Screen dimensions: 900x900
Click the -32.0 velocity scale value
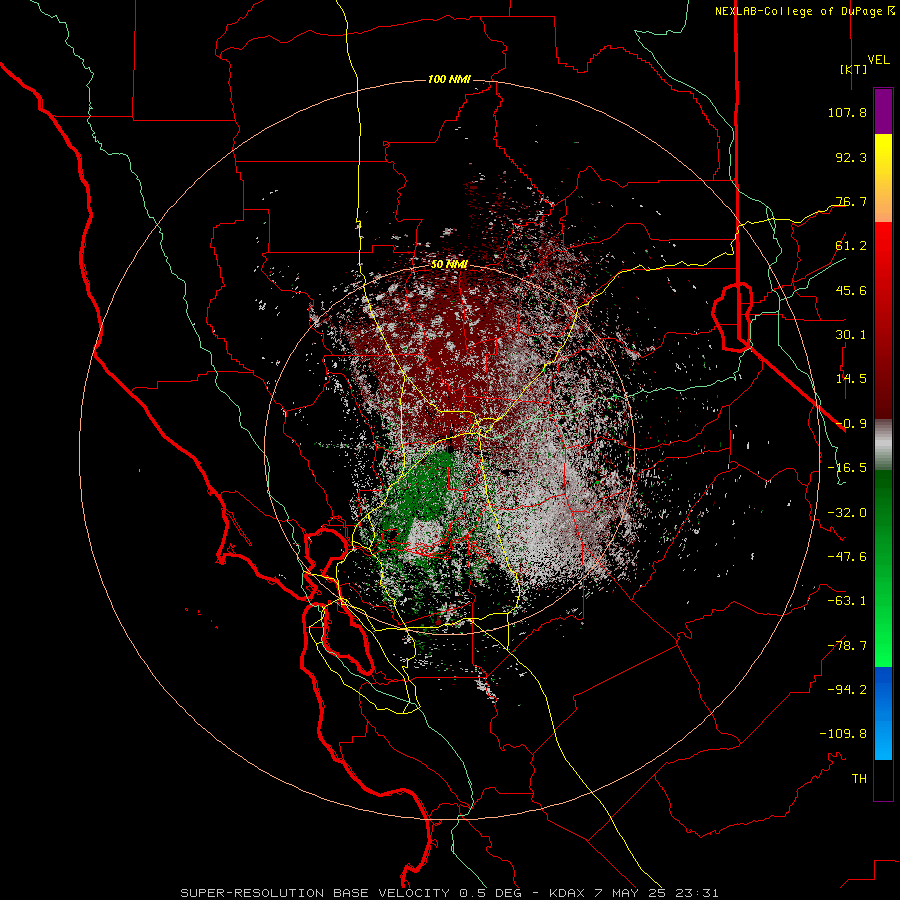[847, 513]
